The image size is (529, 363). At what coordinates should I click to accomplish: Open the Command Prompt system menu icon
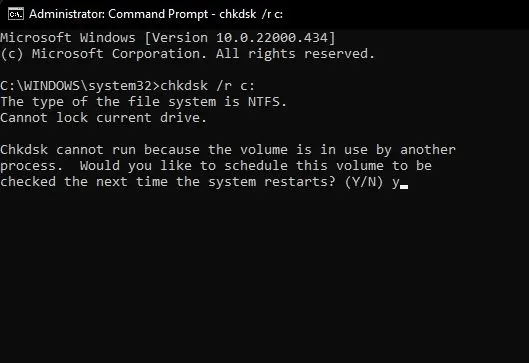(16, 14)
